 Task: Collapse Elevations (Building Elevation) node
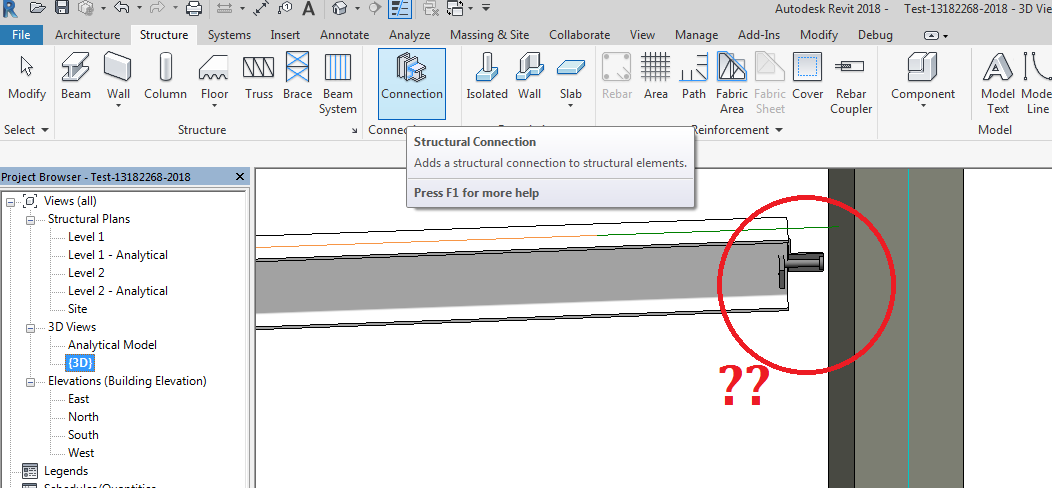(x=30, y=381)
